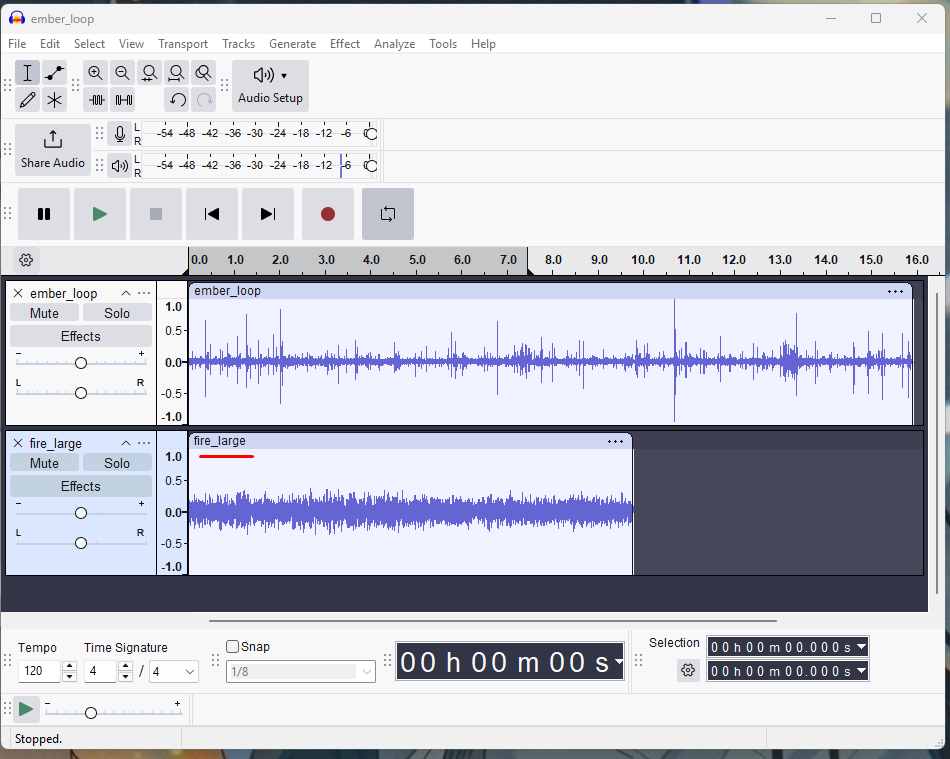950x759 pixels.
Task: Fit project to width zoom icon
Action: (176, 73)
